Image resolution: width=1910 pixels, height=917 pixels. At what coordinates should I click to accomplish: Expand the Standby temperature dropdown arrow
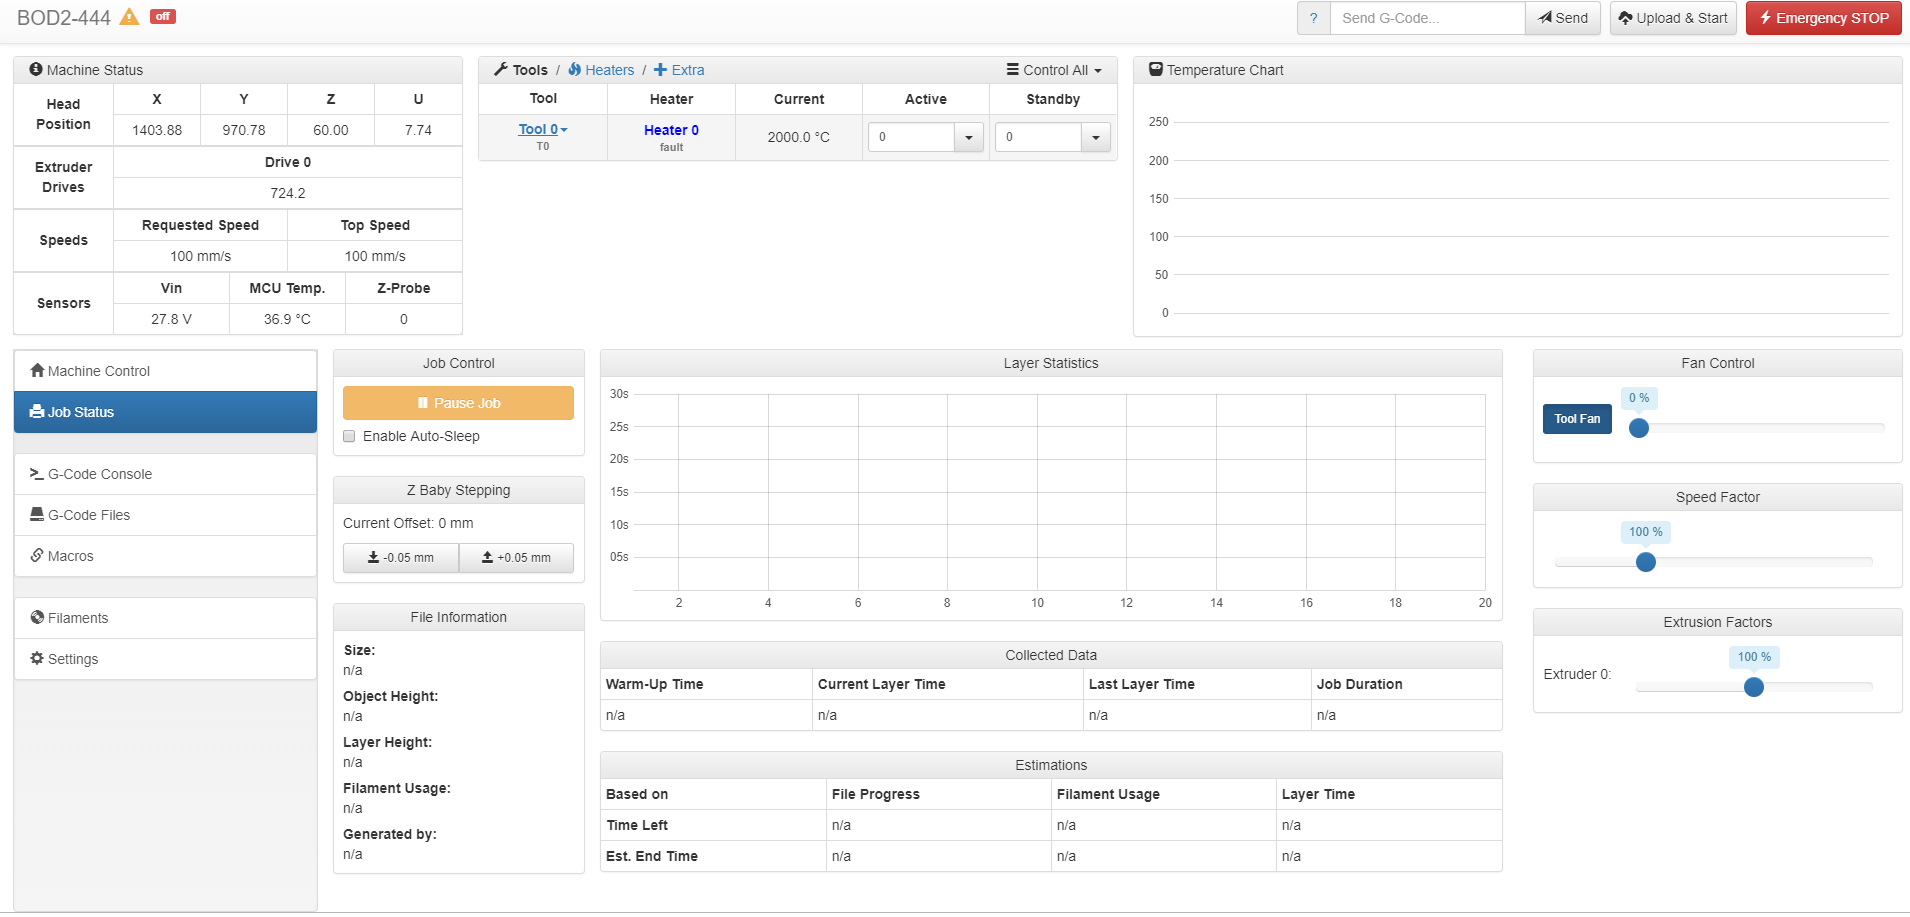[x=1096, y=137]
